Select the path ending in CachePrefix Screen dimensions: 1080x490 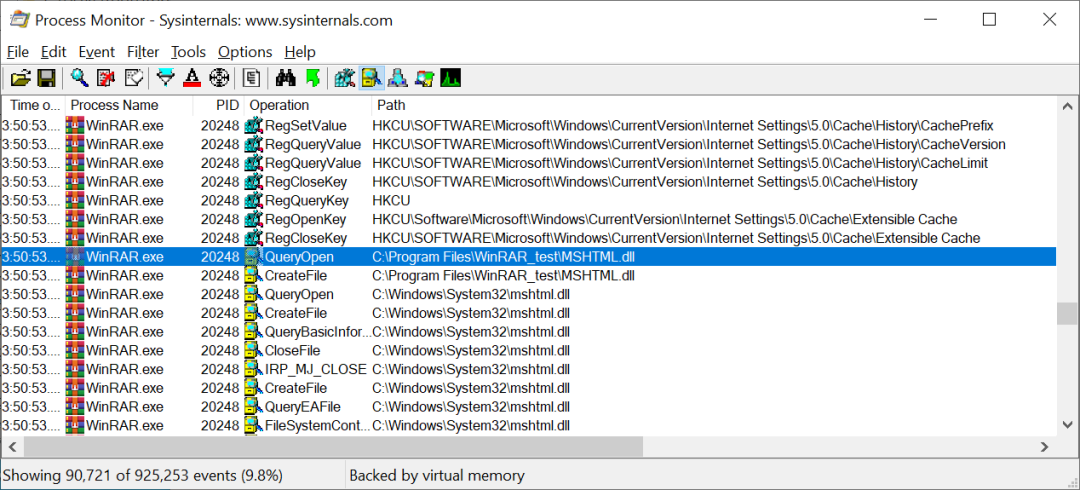click(x=683, y=126)
